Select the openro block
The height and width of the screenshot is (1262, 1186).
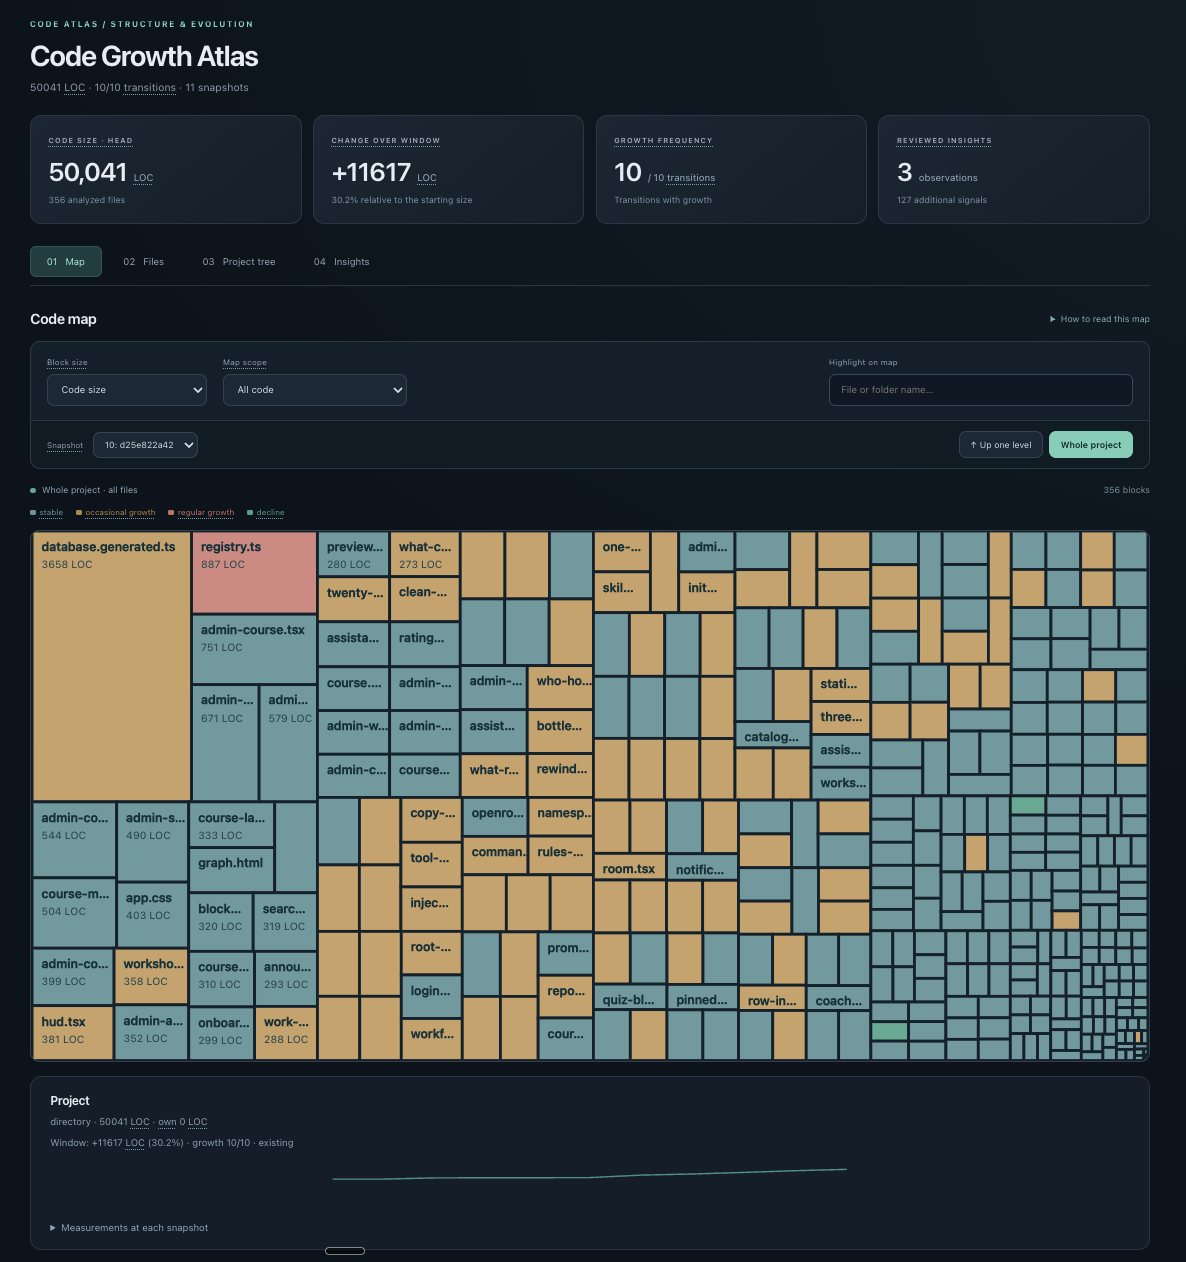click(494, 819)
